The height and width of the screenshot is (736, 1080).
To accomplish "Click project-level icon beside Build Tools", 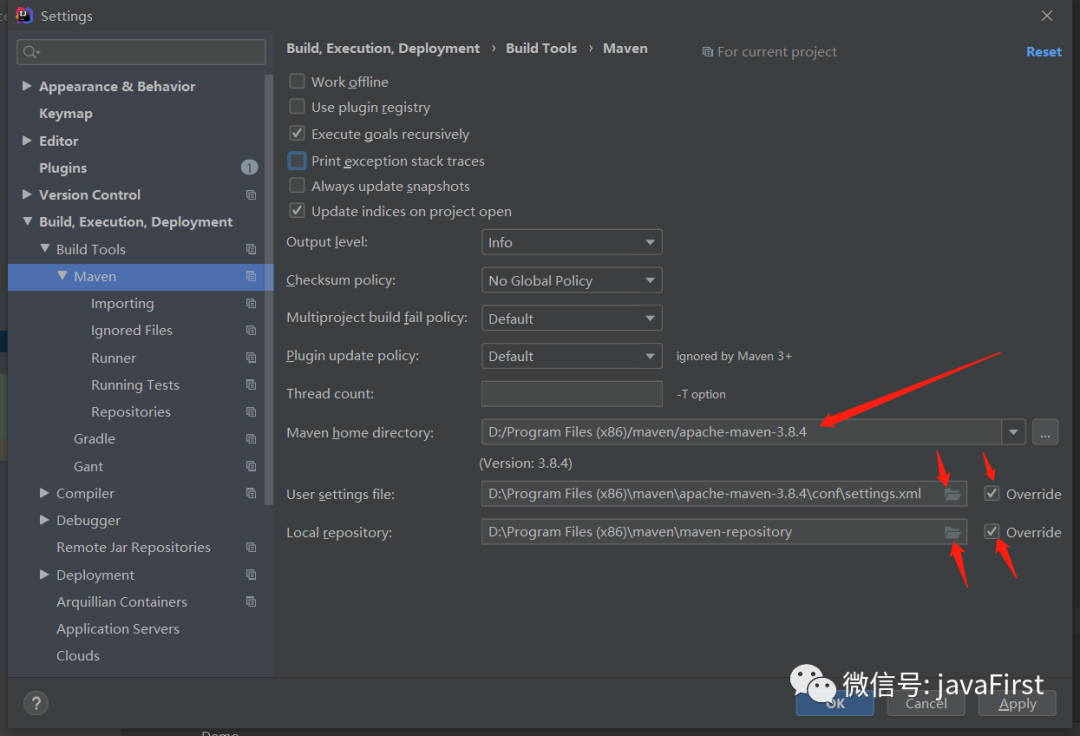I will coord(251,249).
